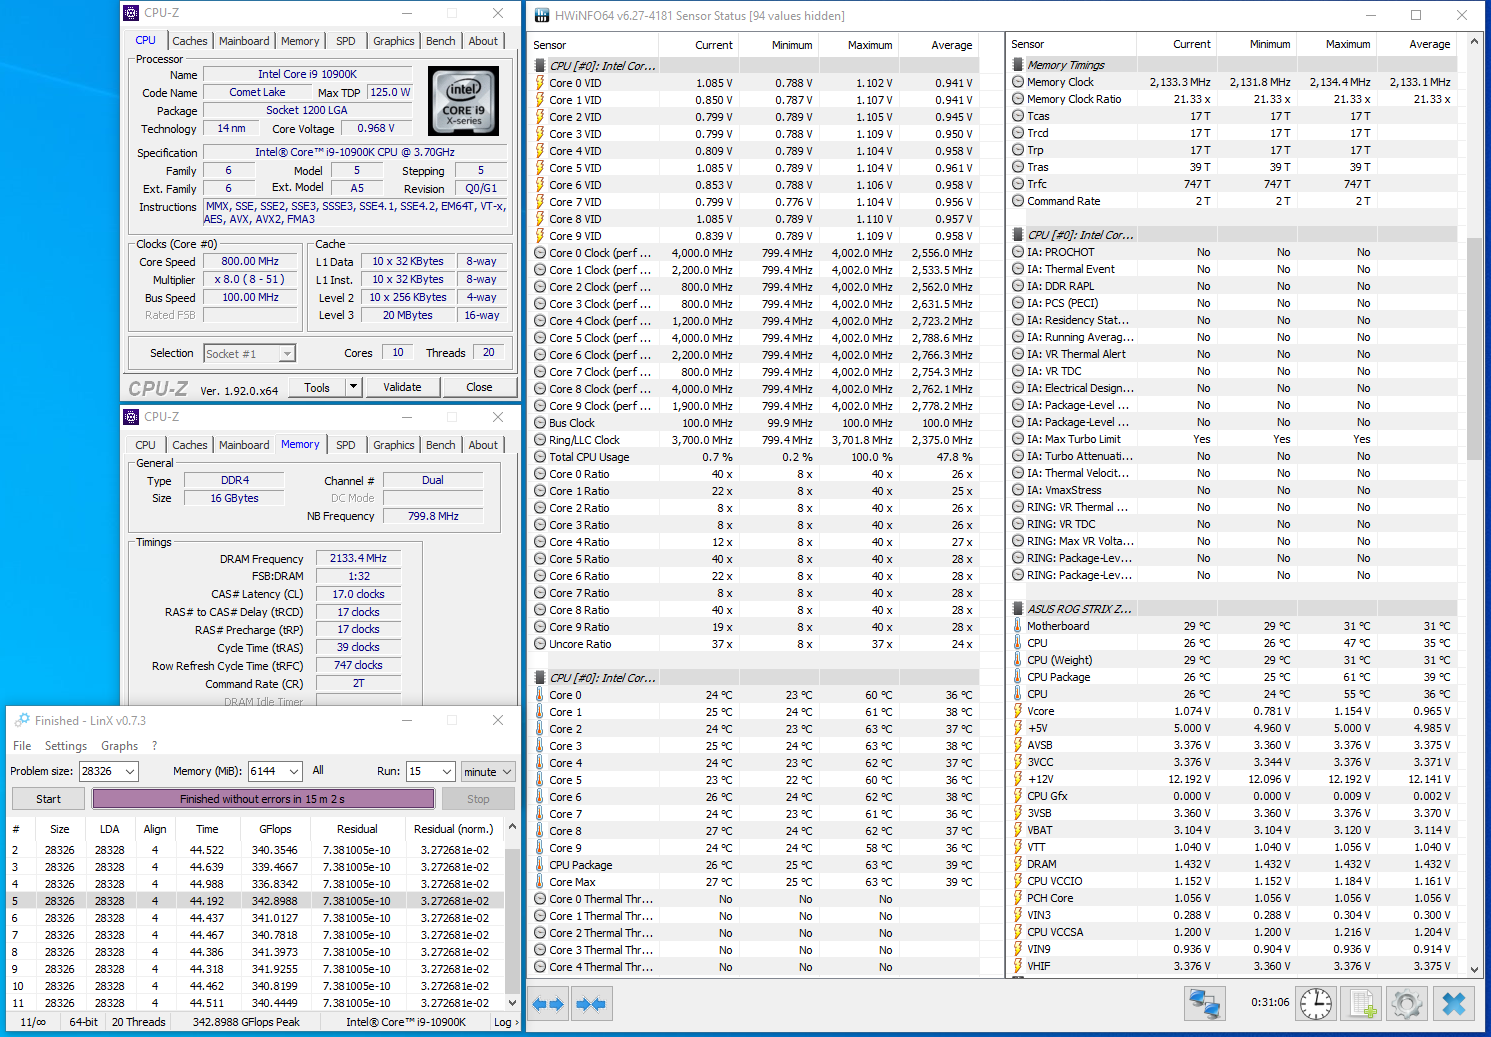The height and width of the screenshot is (1037, 1491).
Task: Click the expand columns arrows icon in HWiNFO
Action: point(548,1004)
